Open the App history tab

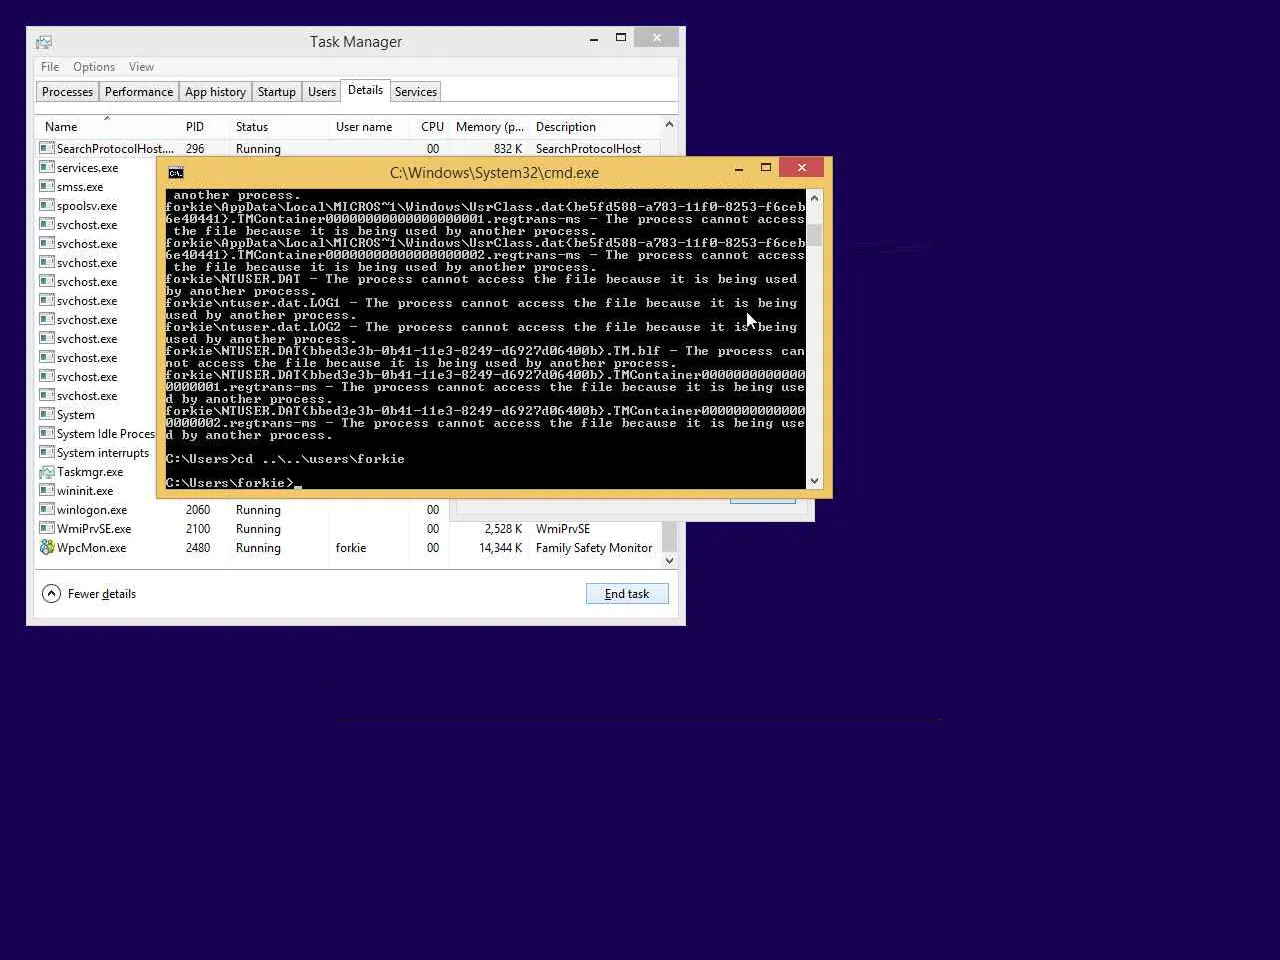[215, 92]
